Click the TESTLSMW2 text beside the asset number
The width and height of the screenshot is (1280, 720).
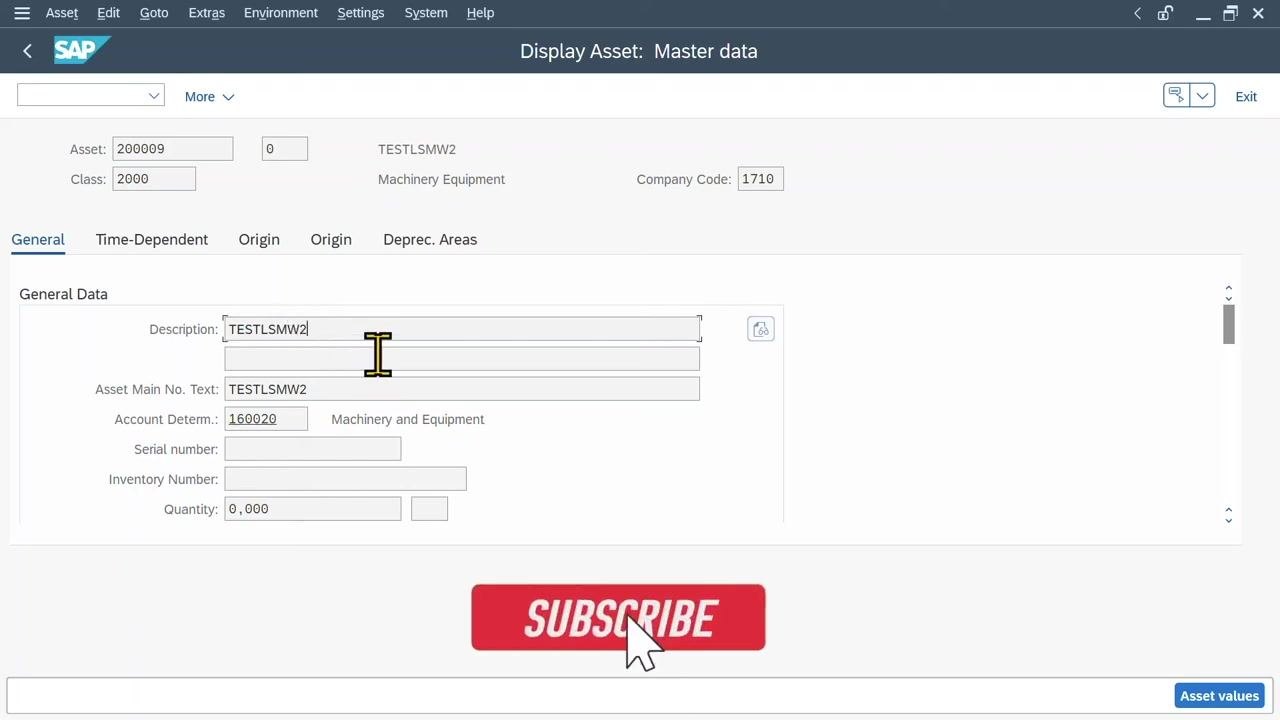coord(417,149)
